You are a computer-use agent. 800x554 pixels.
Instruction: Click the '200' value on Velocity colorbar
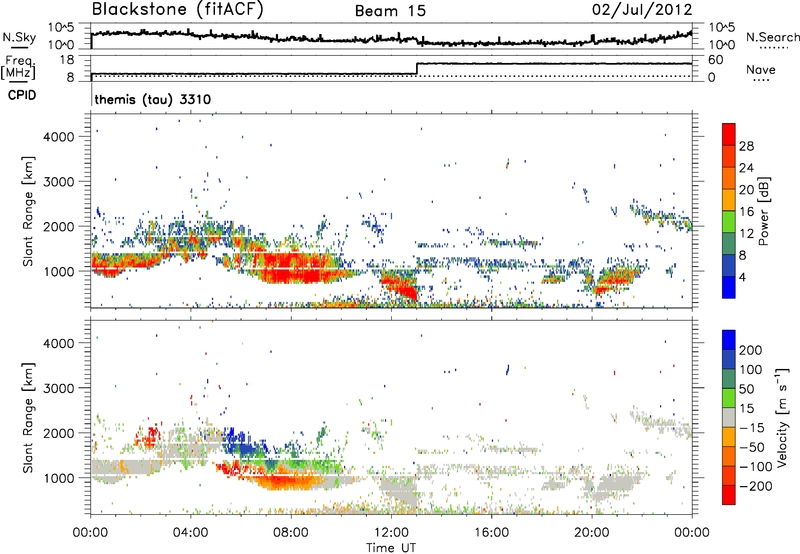point(751,350)
